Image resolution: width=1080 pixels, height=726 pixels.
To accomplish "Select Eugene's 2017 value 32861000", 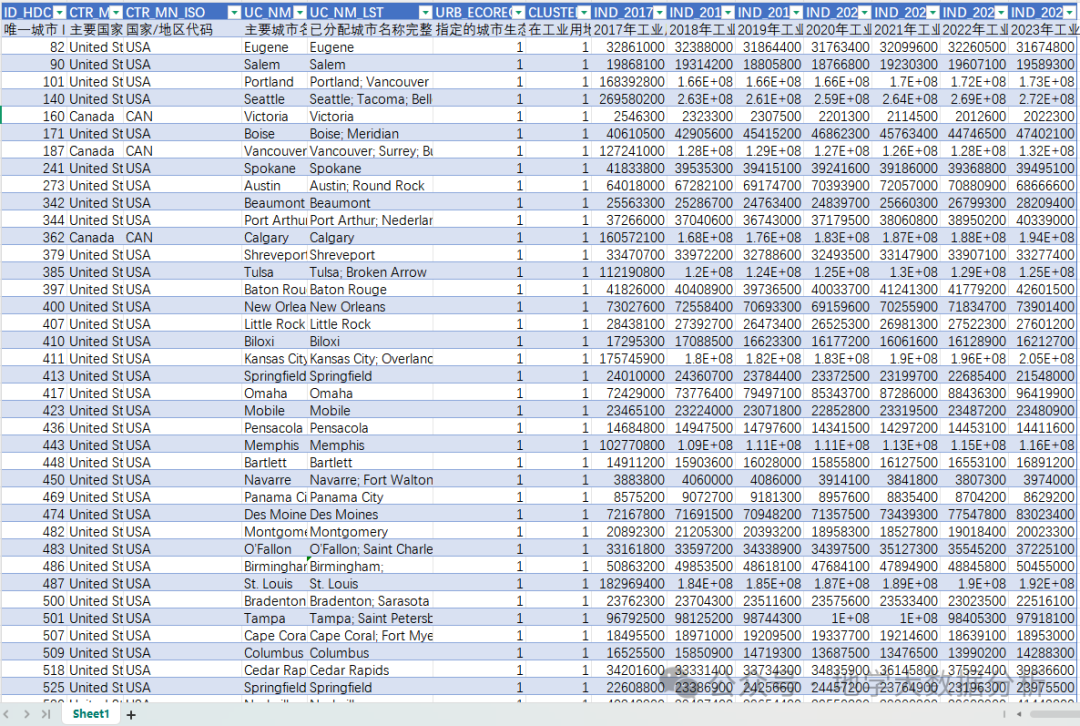I will point(629,48).
